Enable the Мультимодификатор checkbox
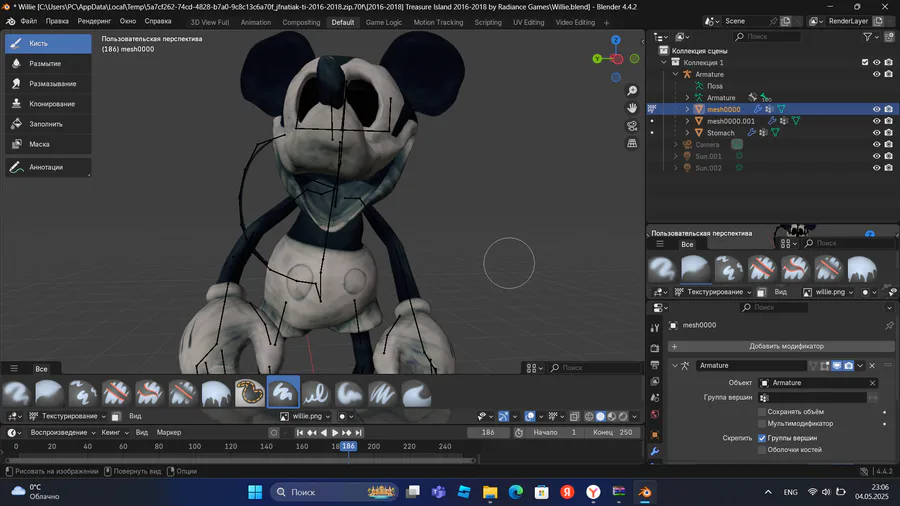 762,423
